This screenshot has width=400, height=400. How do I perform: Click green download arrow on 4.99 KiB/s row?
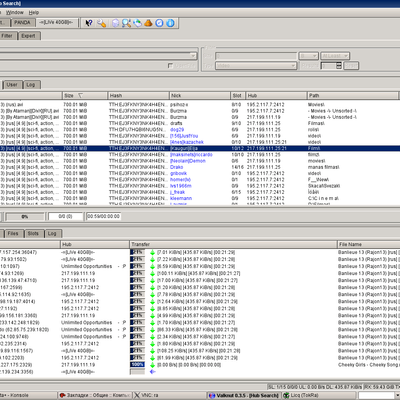(153, 316)
